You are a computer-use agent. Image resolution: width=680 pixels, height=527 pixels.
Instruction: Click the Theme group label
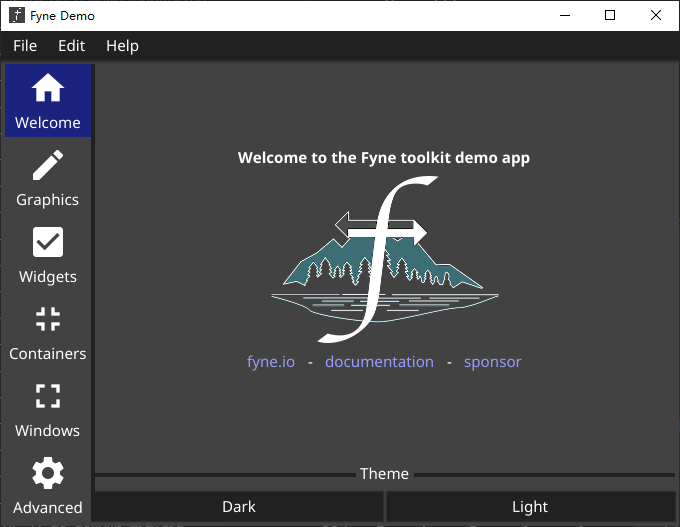384,474
